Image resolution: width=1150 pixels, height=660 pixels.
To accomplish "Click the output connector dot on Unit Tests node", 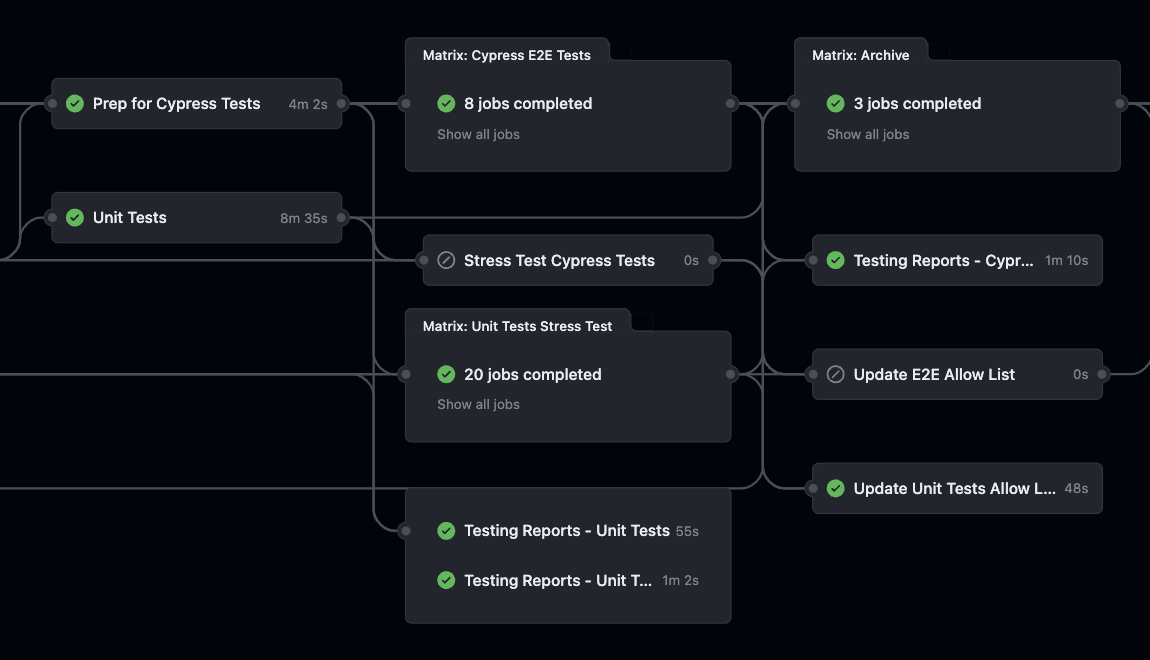I will point(341,217).
